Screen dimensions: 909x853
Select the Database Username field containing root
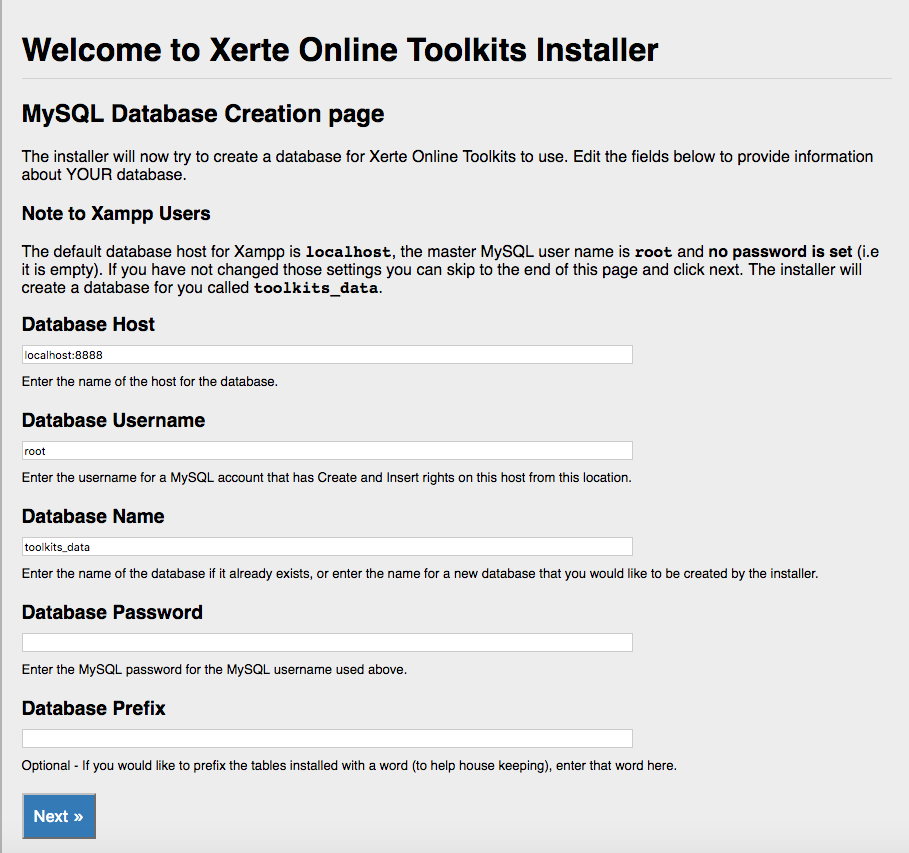click(327, 451)
